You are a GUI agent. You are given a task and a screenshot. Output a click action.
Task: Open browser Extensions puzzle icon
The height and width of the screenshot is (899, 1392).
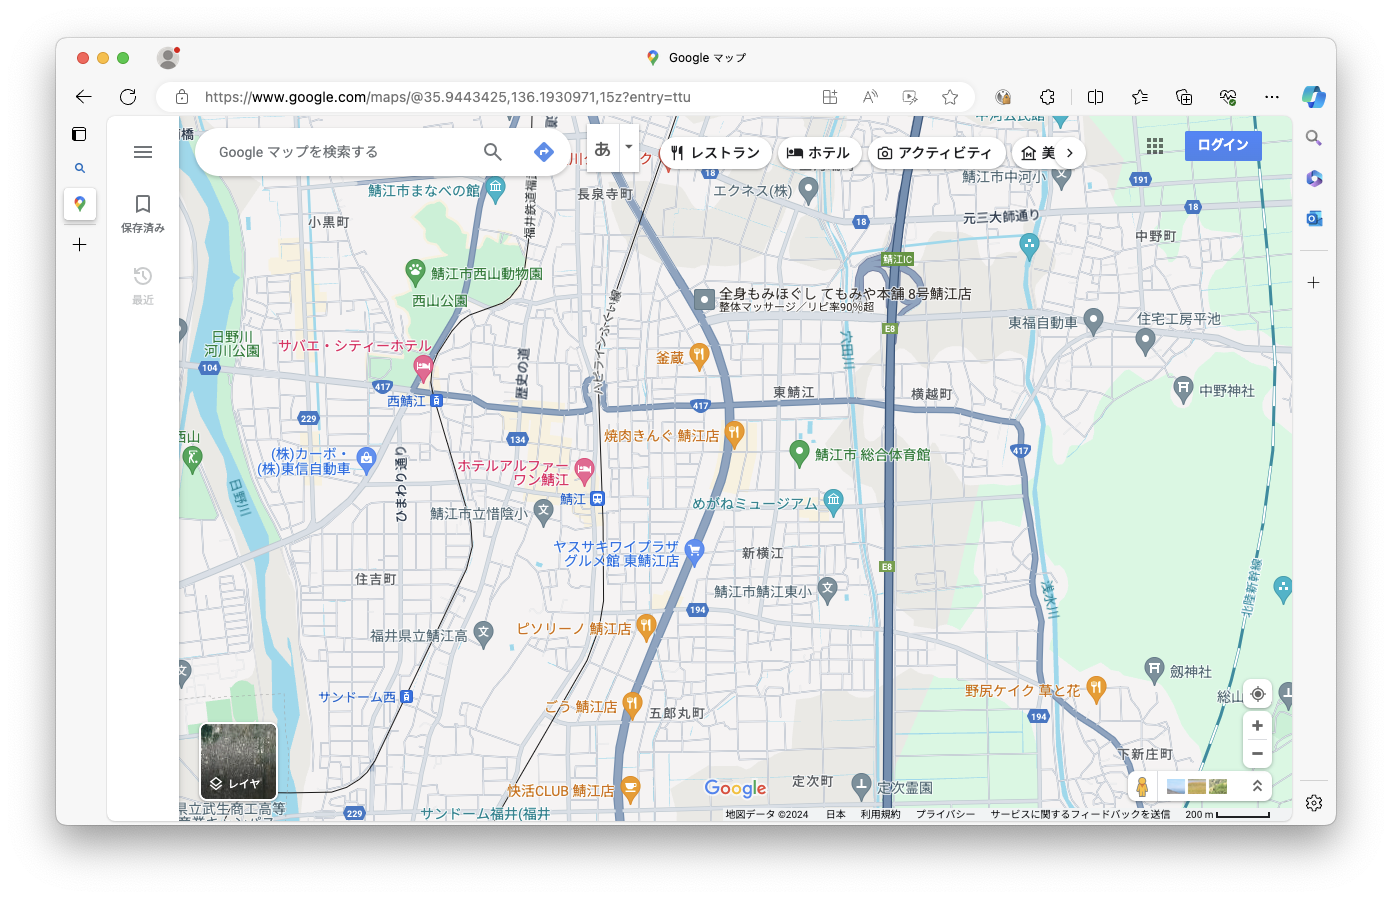(x=1047, y=97)
